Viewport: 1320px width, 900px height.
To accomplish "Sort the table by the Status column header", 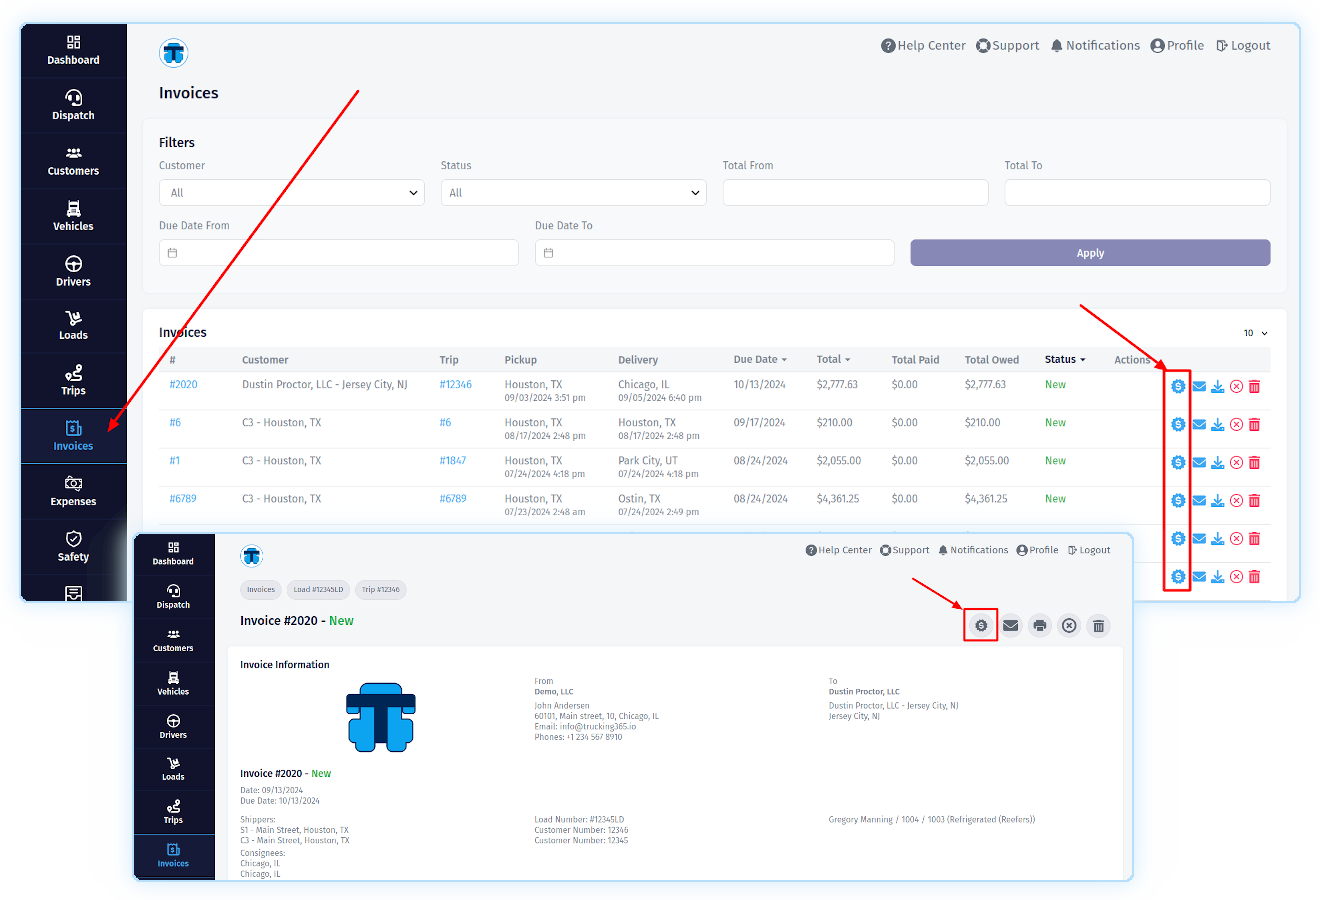I will [1064, 360].
